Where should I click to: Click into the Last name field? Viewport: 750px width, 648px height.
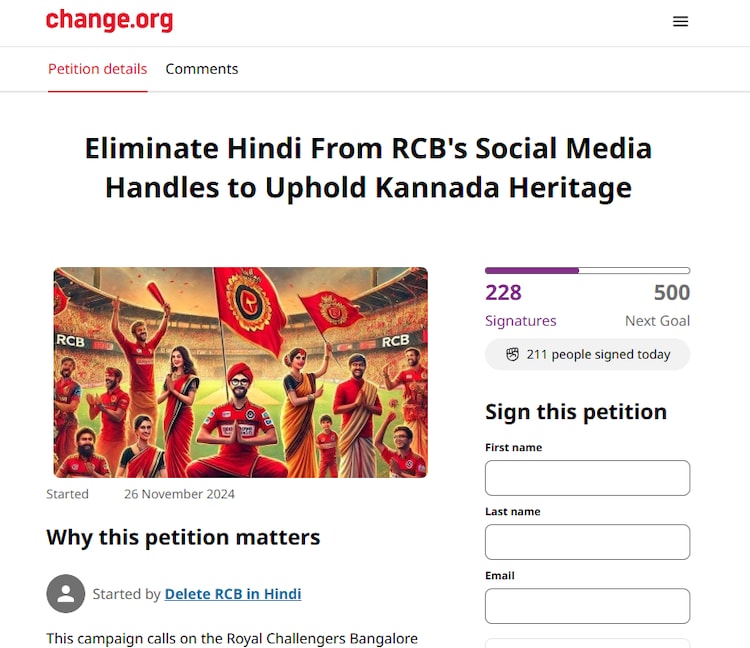[587, 542]
